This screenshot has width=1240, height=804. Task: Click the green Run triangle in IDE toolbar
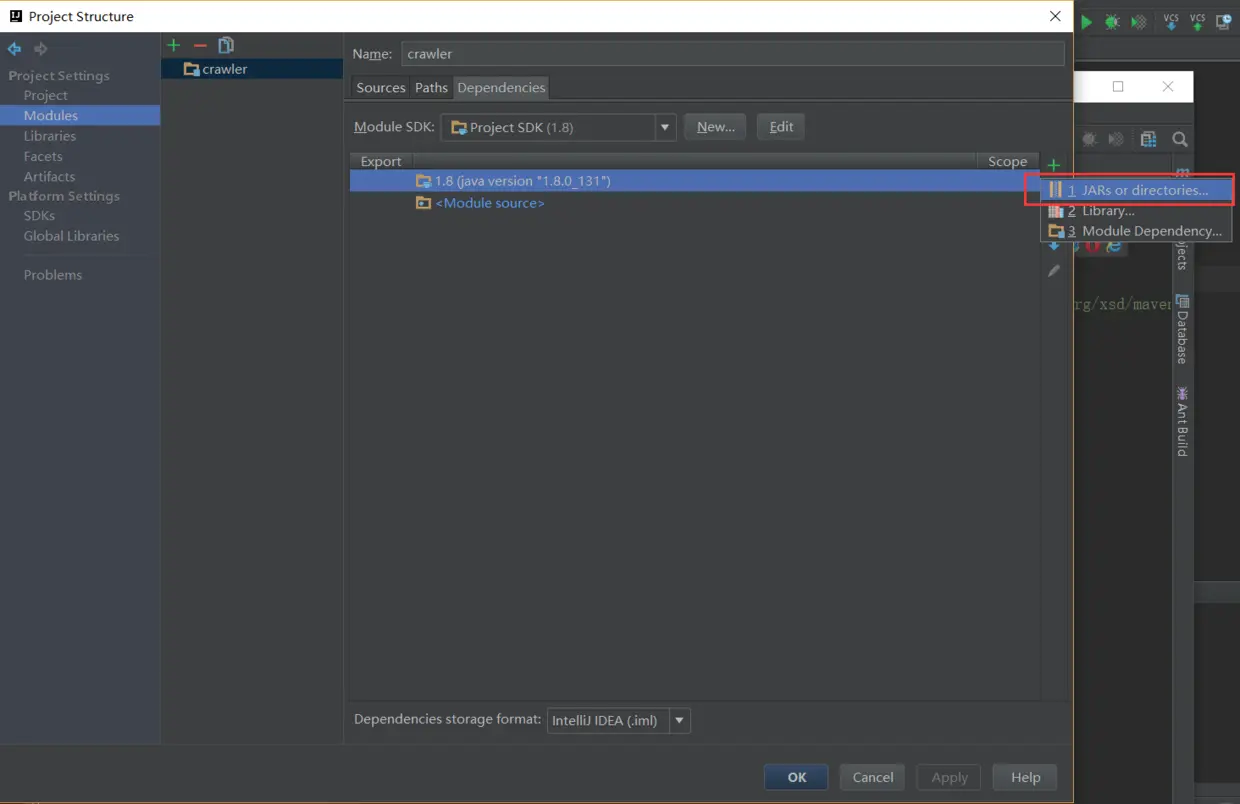coord(1086,22)
